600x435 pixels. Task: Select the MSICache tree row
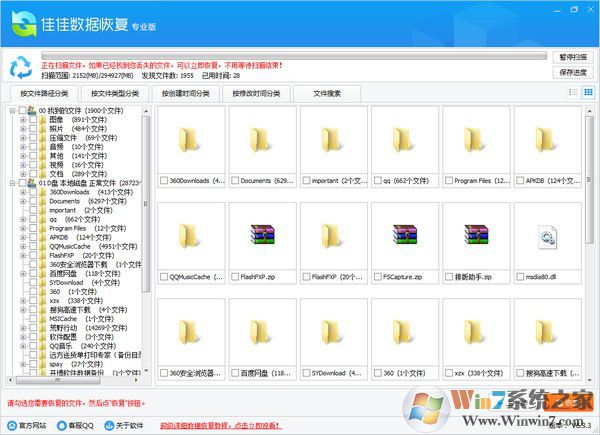tap(82, 319)
